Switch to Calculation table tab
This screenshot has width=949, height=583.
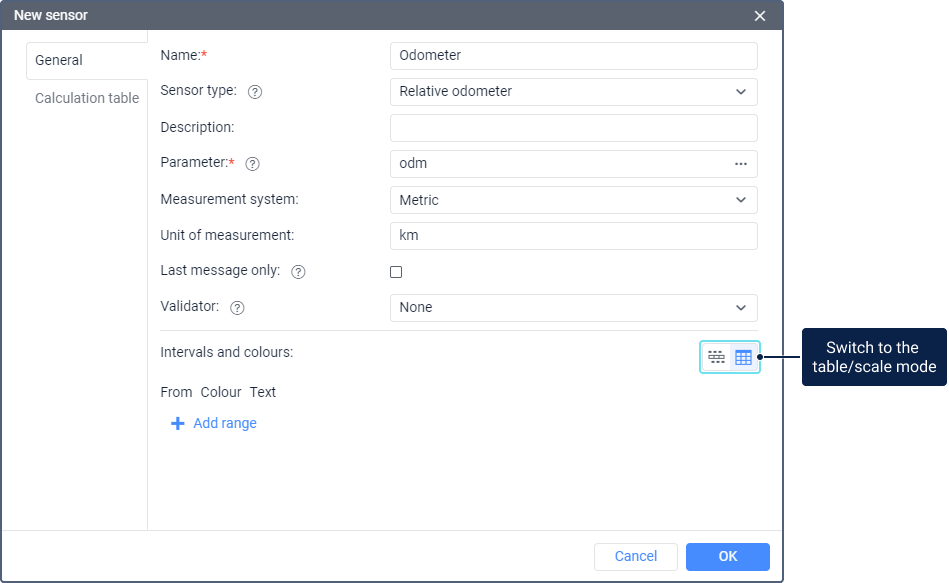pyautogui.click(x=87, y=98)
